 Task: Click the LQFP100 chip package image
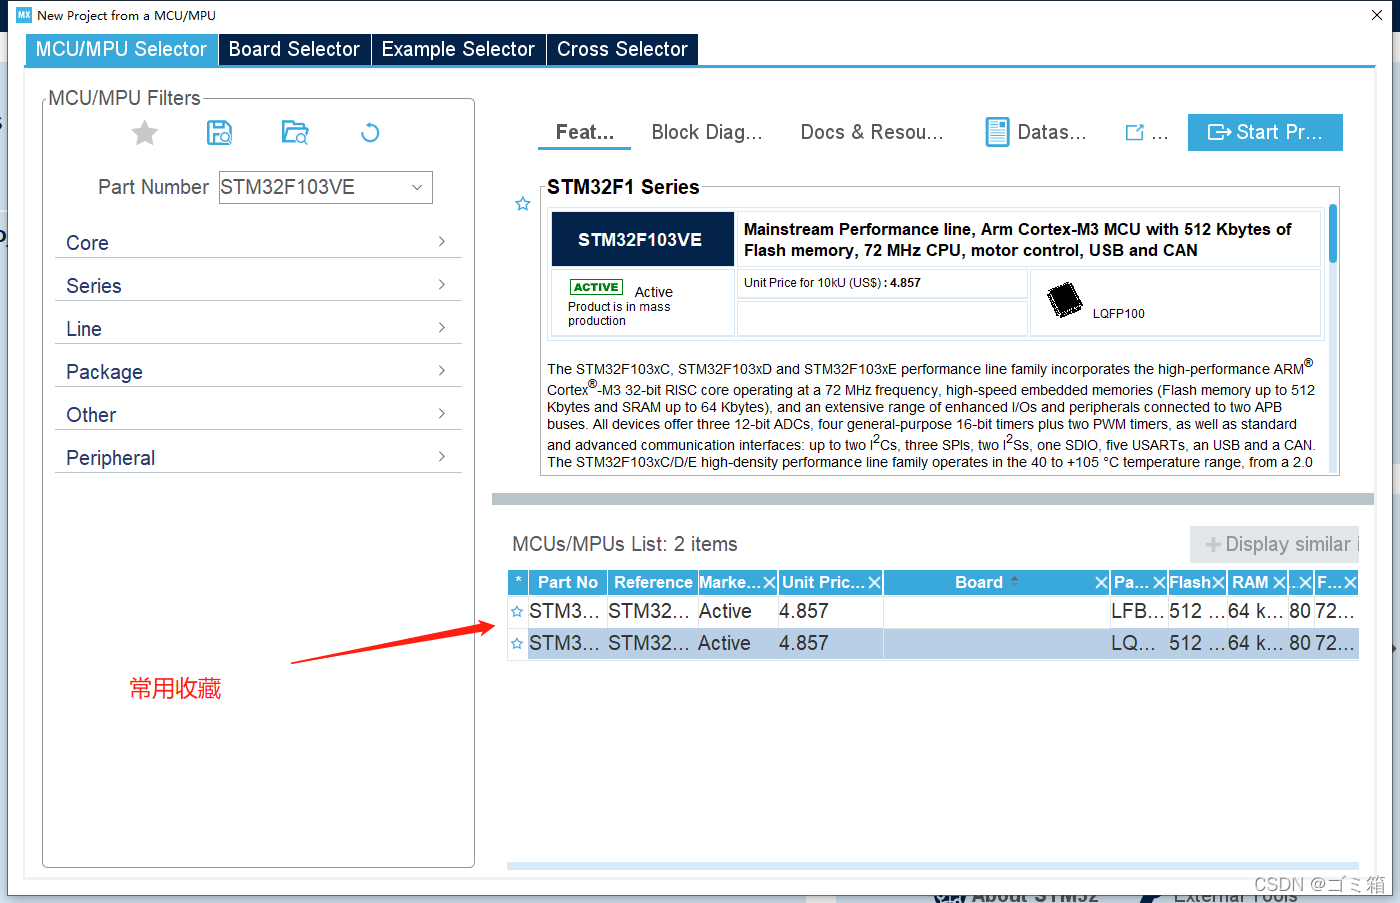[1064, 300]
